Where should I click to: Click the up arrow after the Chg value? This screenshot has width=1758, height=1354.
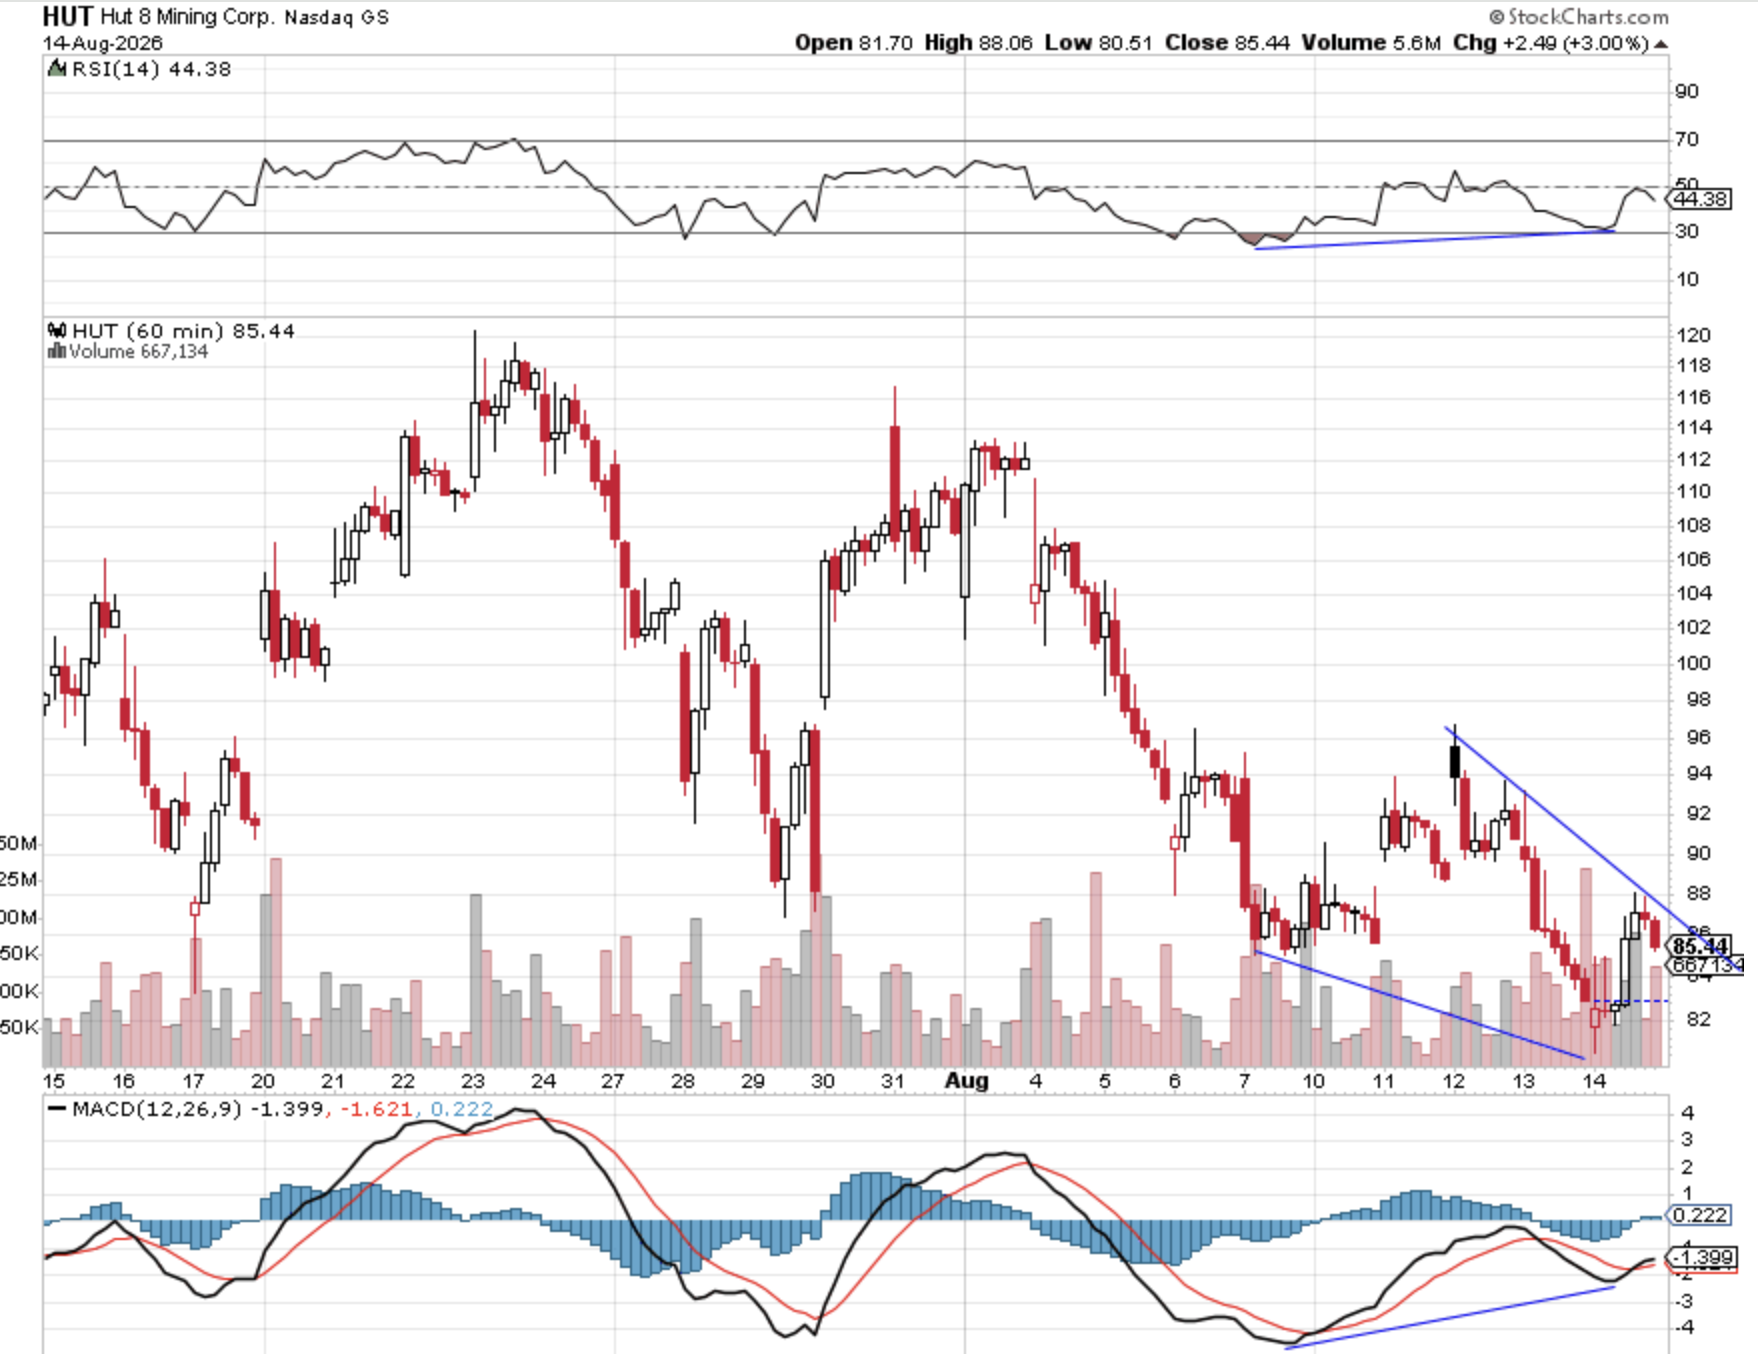pos(1661,43)
